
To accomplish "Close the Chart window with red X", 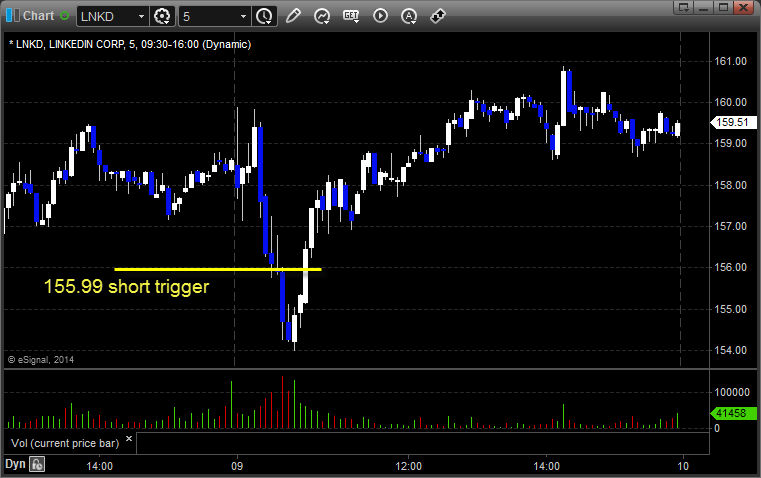I will click(x=744, y=7).
